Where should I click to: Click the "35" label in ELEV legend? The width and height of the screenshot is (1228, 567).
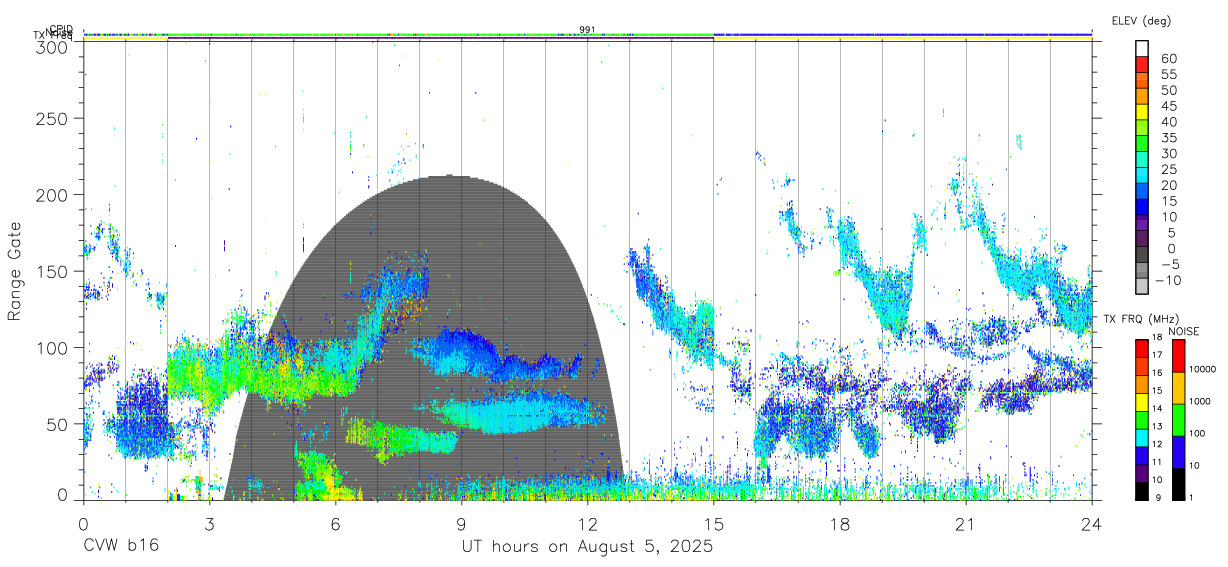[1167, 138]
